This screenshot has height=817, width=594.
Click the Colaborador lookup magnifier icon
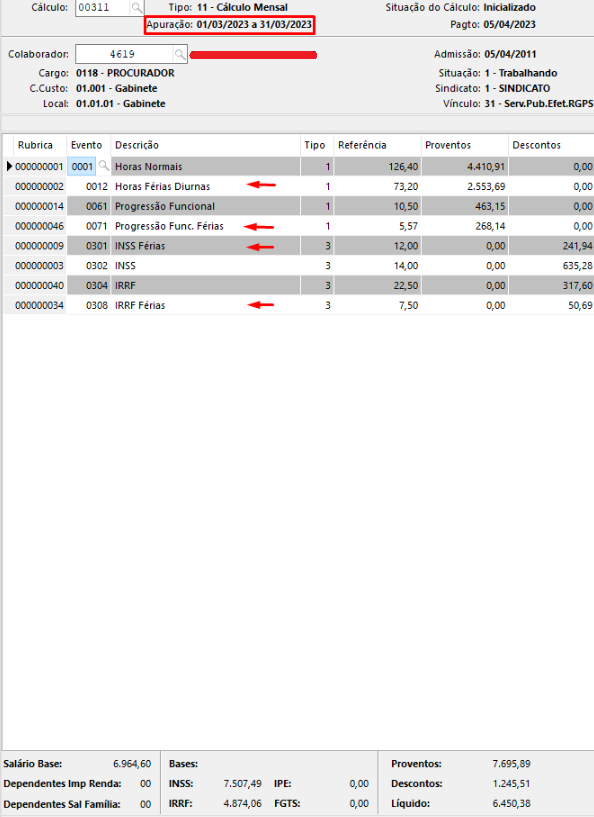pyautogui.click(x=180, y=54)
